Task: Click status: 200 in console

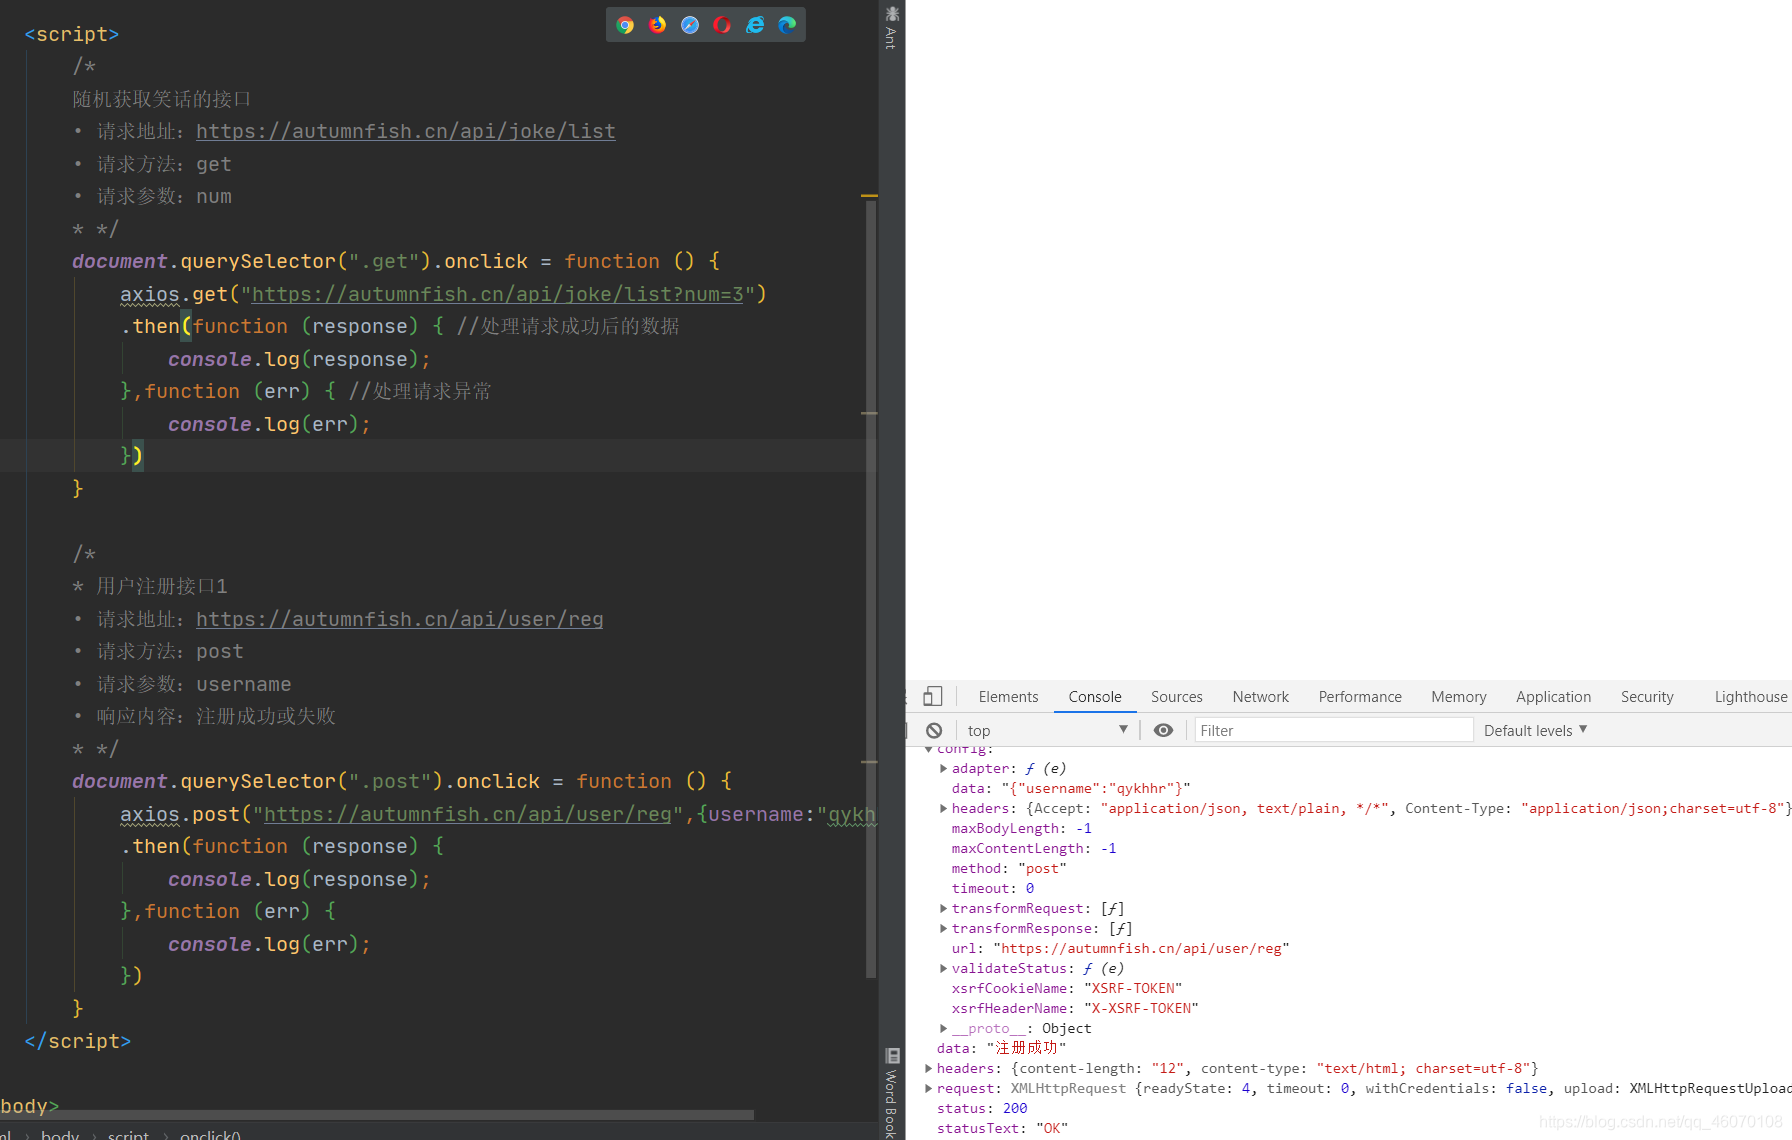Action: click(x=982, y=1108)
